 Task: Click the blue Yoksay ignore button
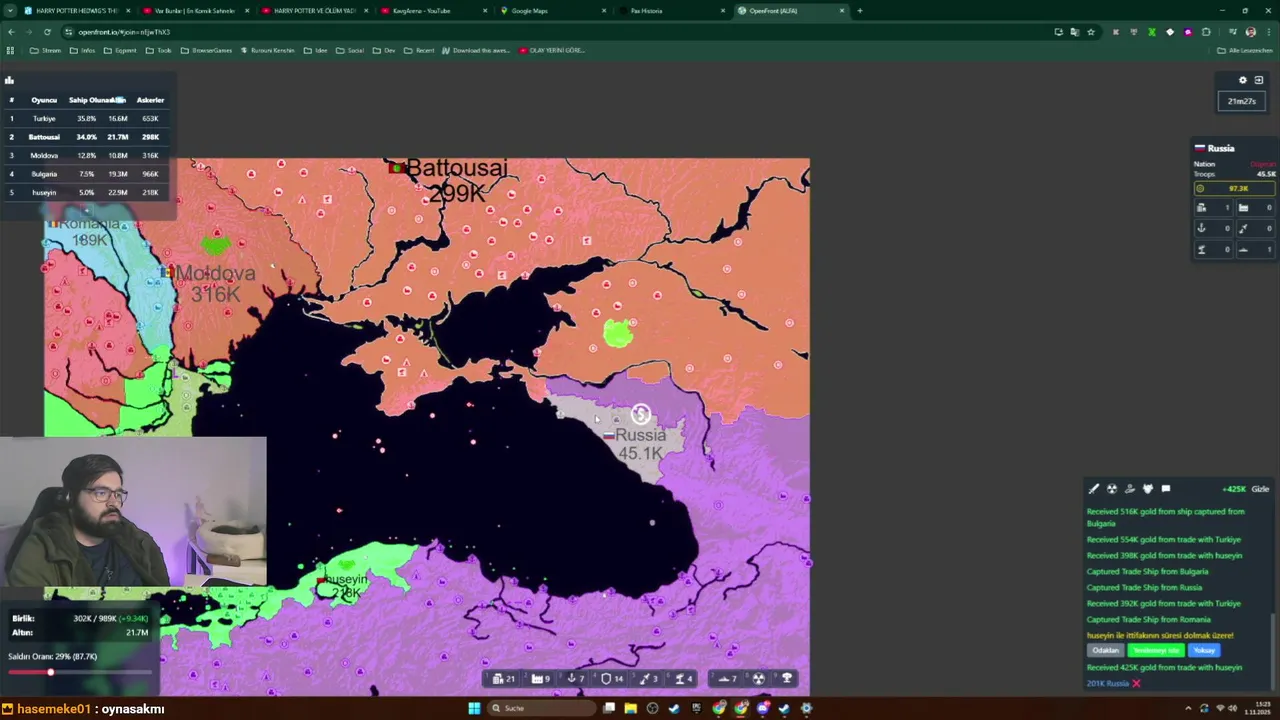tap(1204, 650)
